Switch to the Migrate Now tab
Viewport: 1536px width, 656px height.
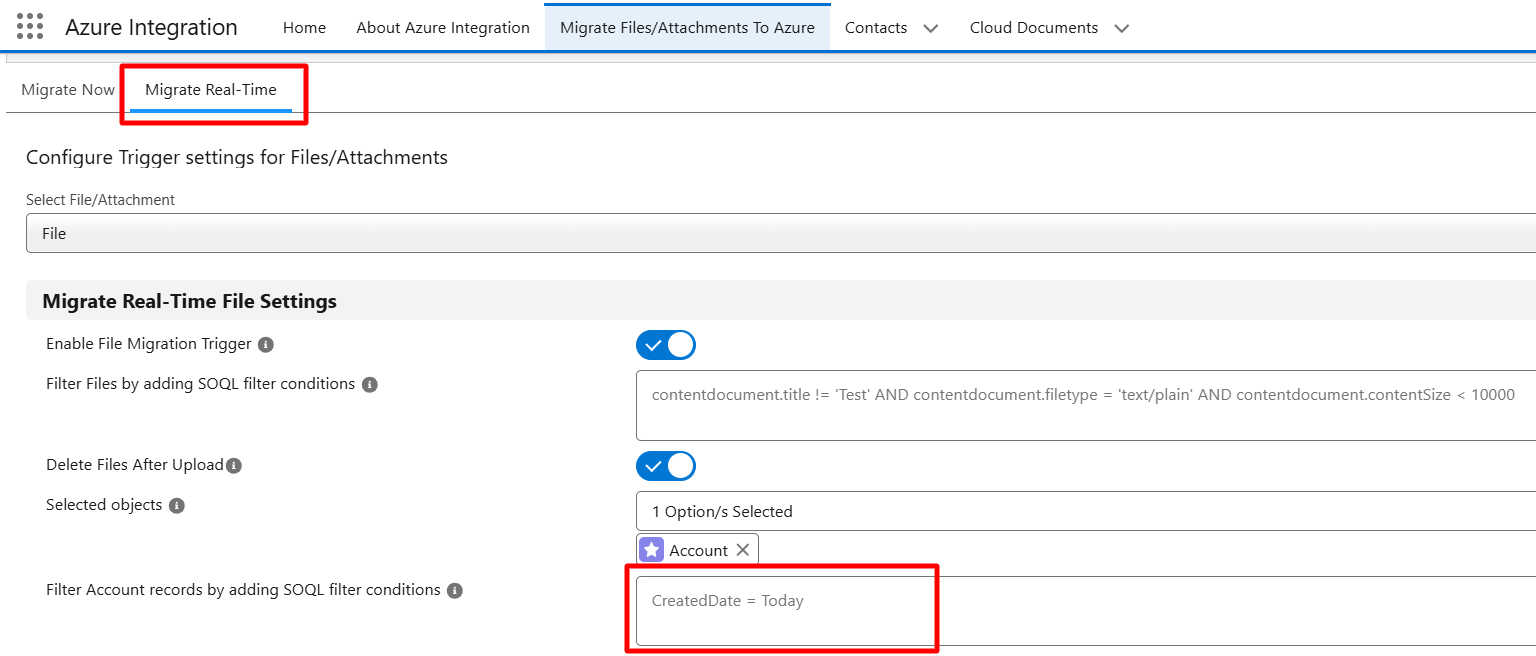pyautogui.click(x=68, y=90)
